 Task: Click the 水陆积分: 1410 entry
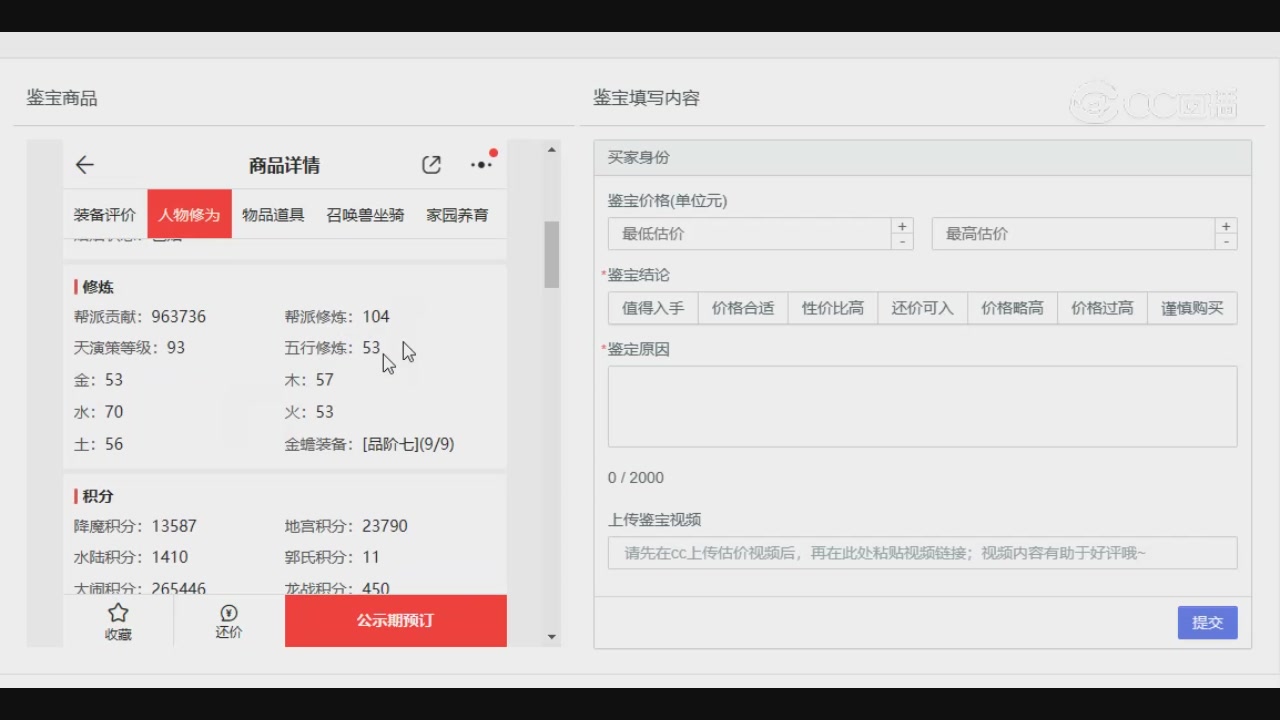pyautogui.click(x=131, y=557)
